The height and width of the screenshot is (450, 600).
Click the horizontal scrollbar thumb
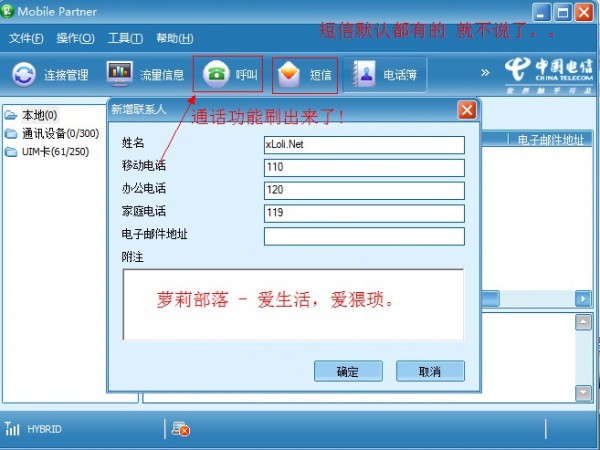(490, 298)
